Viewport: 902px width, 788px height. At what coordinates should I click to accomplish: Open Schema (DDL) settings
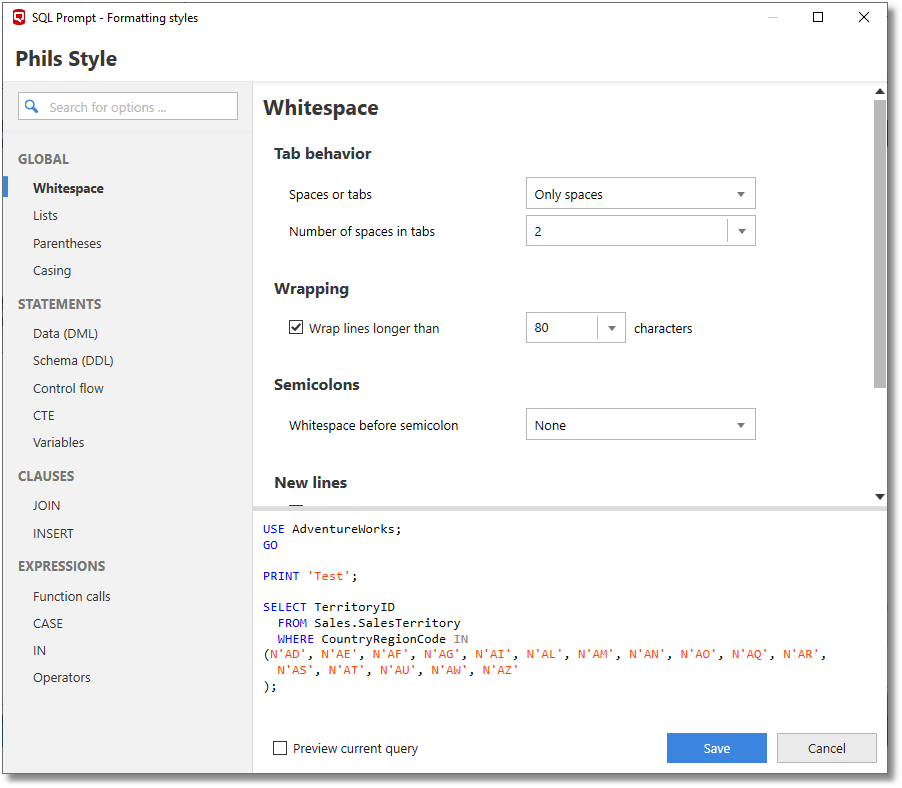(73, 361)
